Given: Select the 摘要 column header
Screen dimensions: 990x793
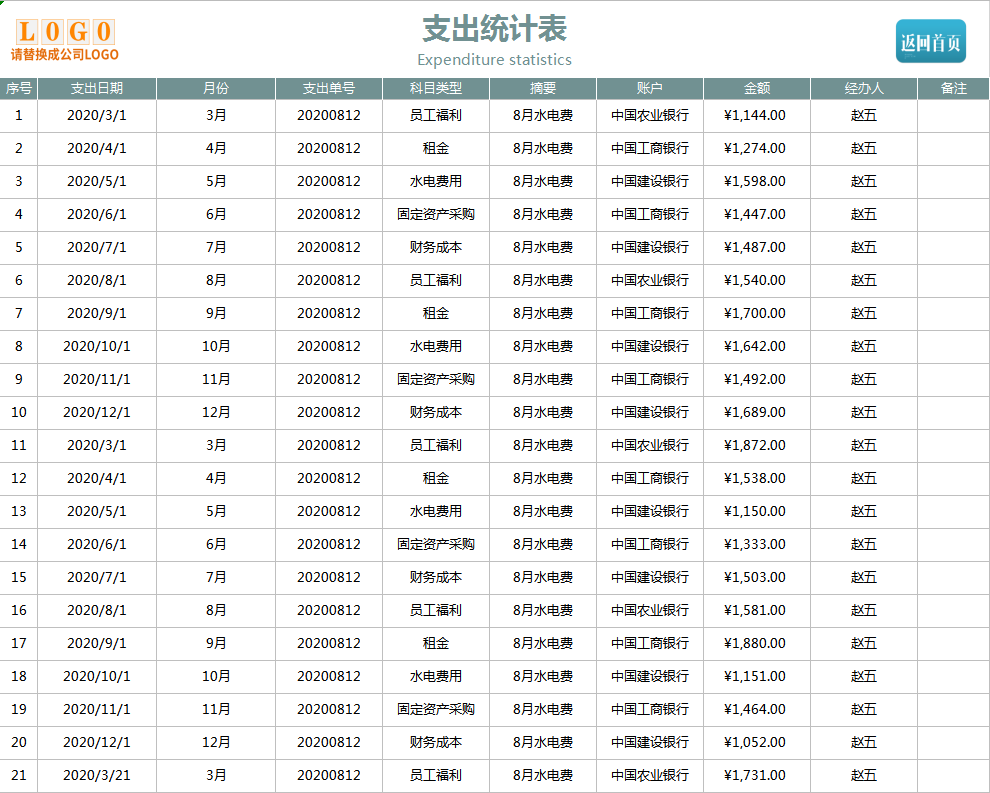Looking at the screenshot, I should pos(543,88).
